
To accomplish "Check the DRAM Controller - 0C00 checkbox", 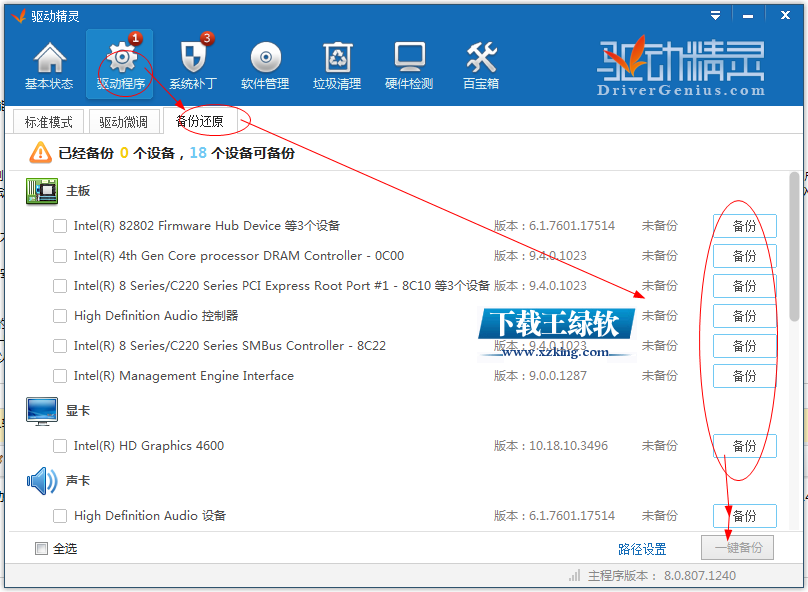I will 60,256.
